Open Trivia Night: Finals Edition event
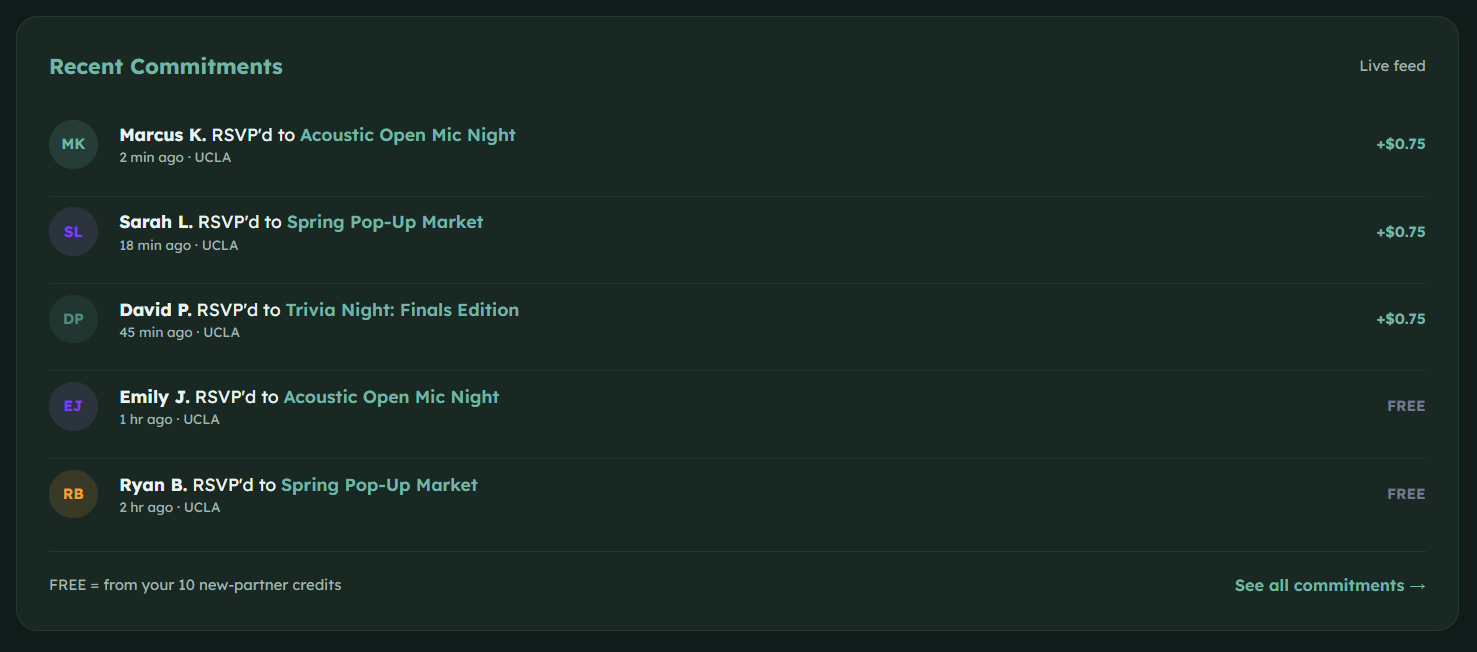 [402, 309]
